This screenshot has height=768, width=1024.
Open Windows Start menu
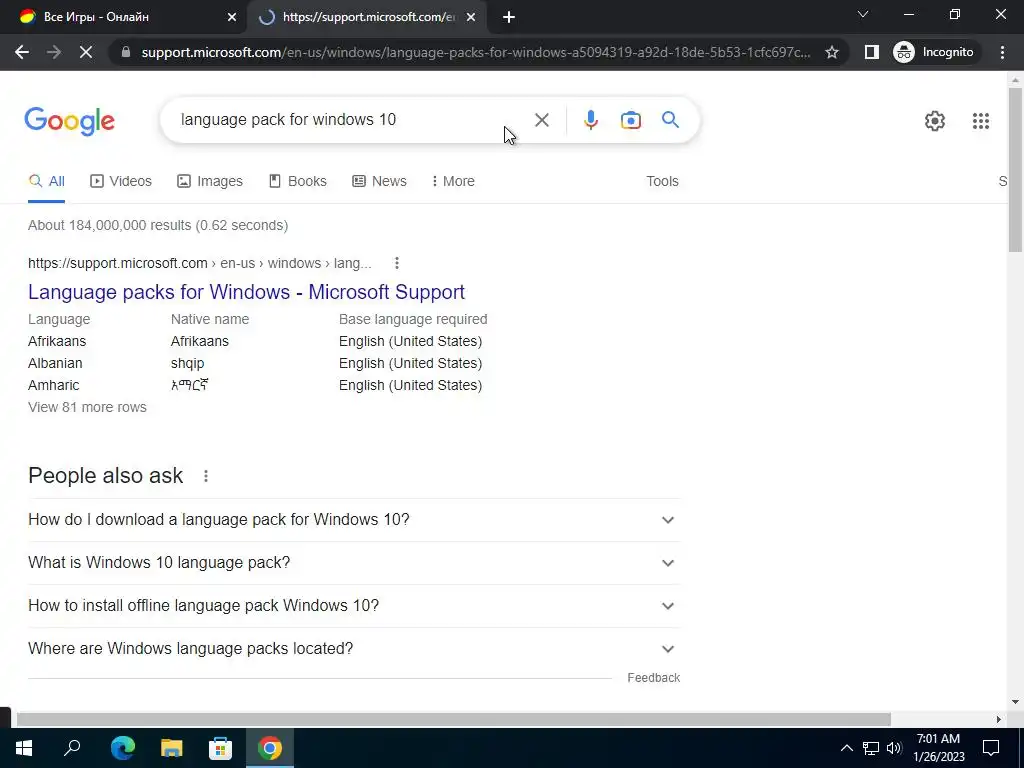tap(24, 748)
